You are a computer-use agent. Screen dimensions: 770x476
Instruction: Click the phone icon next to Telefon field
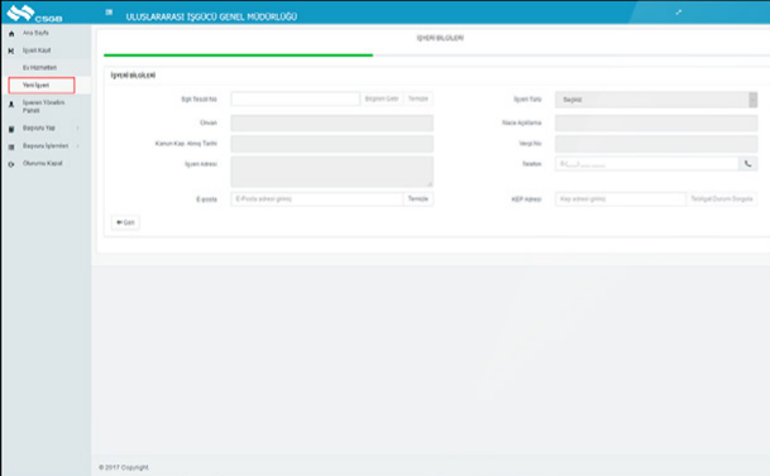(748, 163)
